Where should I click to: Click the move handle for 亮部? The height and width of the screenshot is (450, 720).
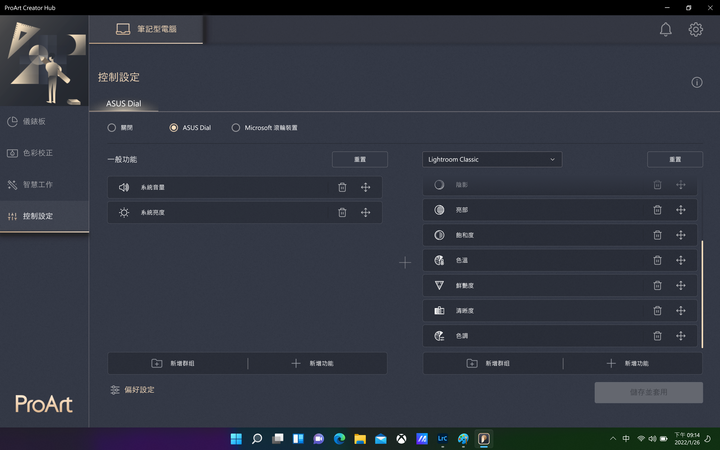(681, 210)
